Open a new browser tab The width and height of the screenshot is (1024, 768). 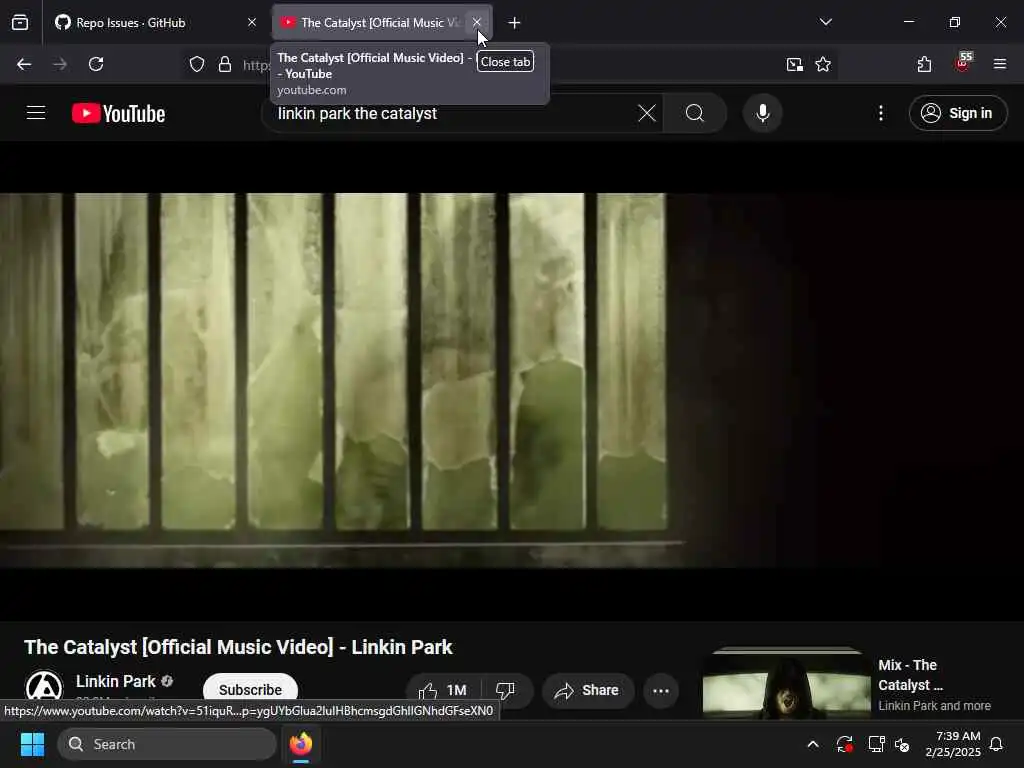tap(515, 23)
